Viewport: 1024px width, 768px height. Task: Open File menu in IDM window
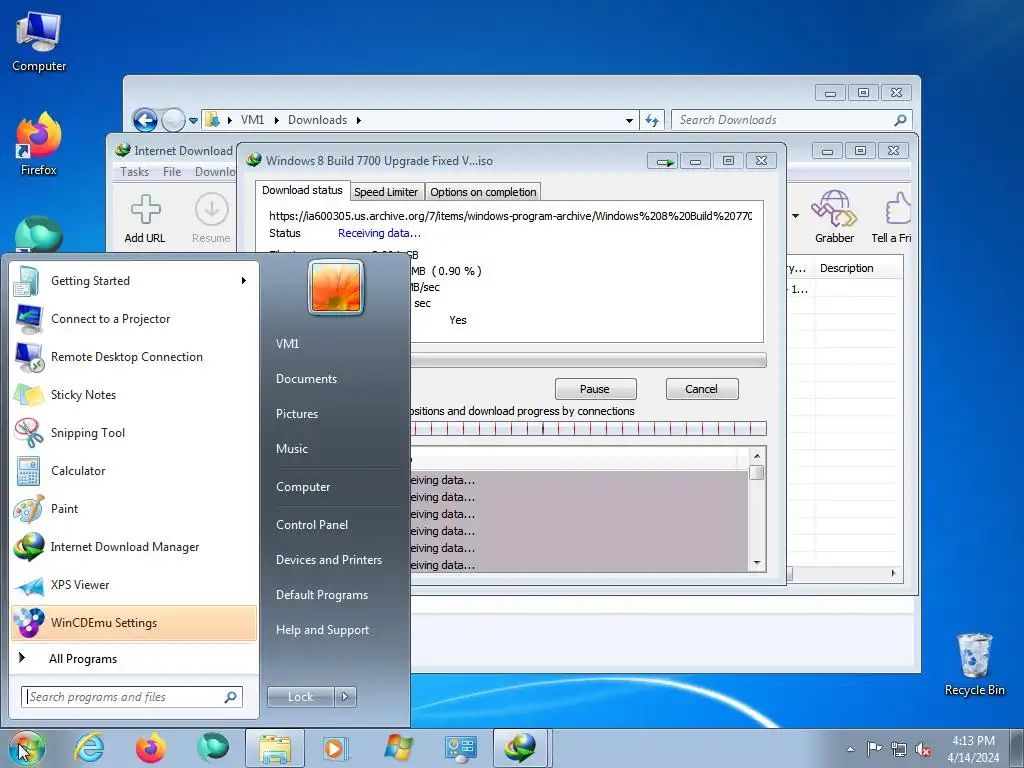pyautogui.click(x=172, y=172)
